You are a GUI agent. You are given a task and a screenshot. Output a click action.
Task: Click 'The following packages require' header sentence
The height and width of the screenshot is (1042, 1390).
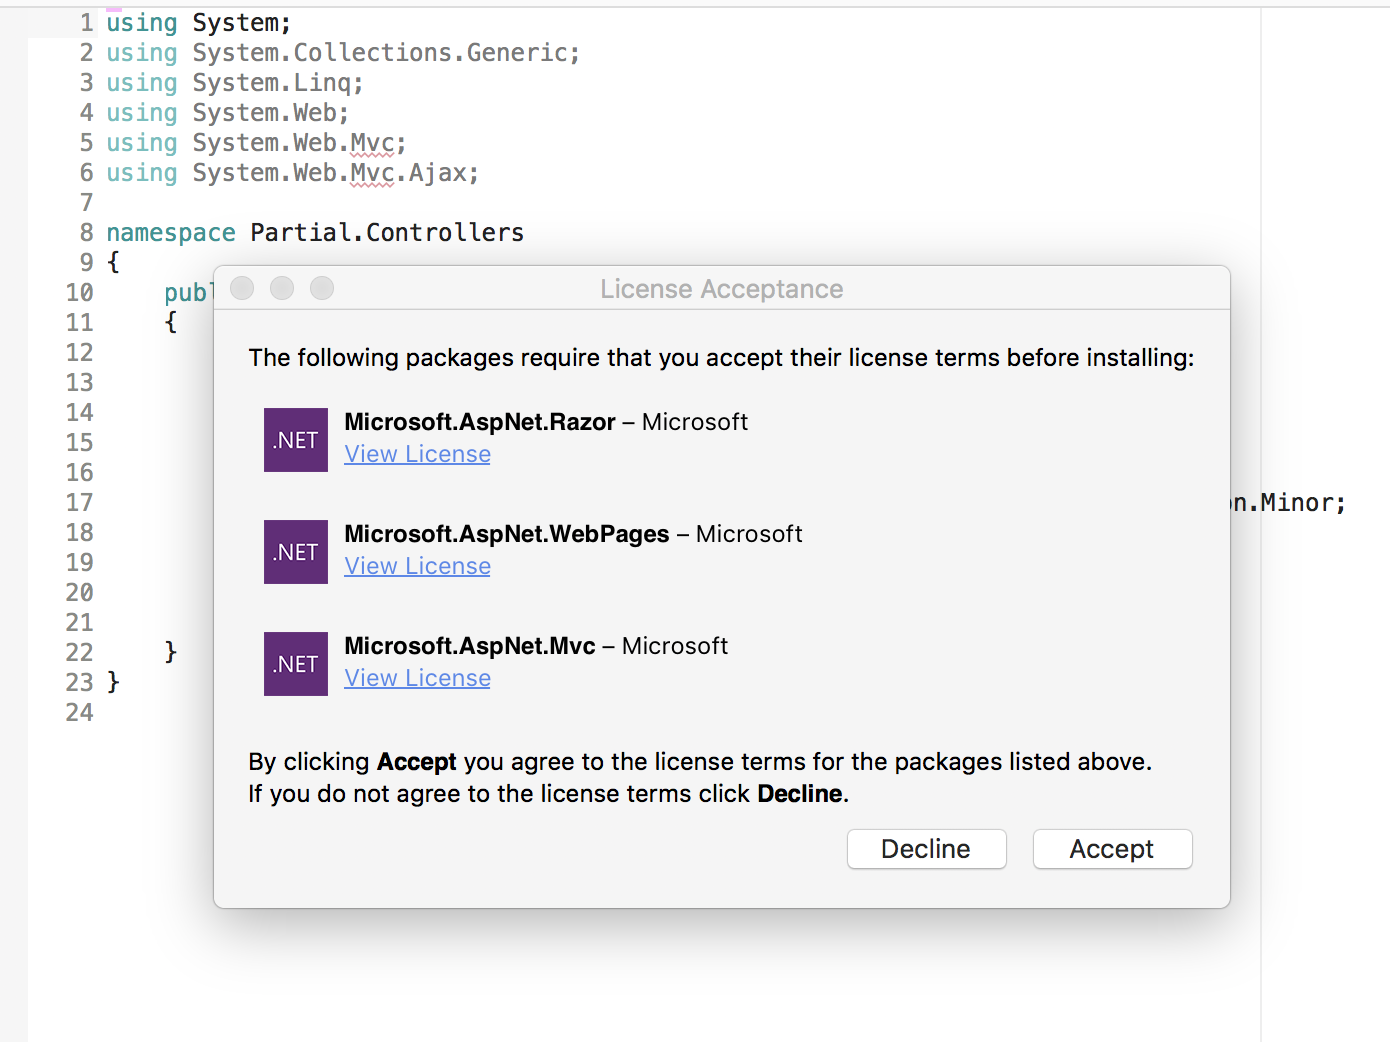[721, 358]
